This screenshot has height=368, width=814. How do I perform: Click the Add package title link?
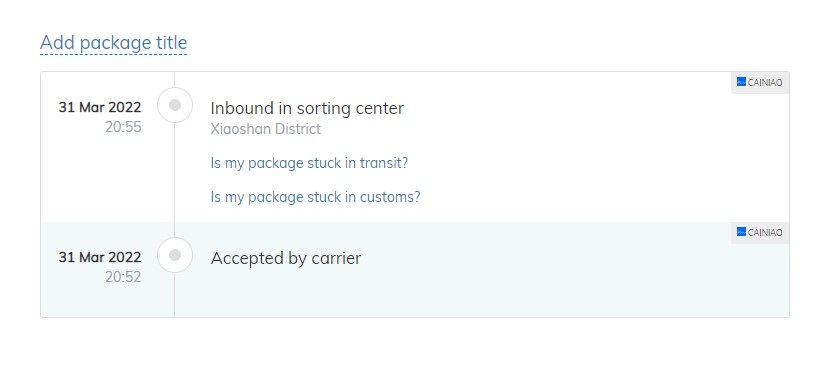click(113, 43)
